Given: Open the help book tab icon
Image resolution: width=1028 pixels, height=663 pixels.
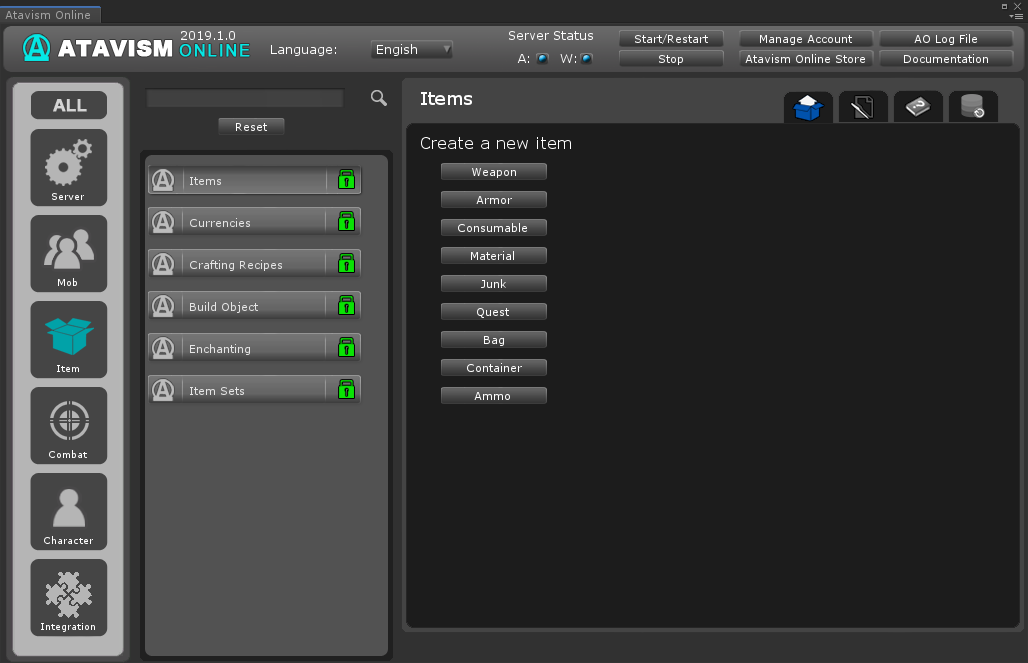Looking at the screenshot, I should click(x=917, y=106).
